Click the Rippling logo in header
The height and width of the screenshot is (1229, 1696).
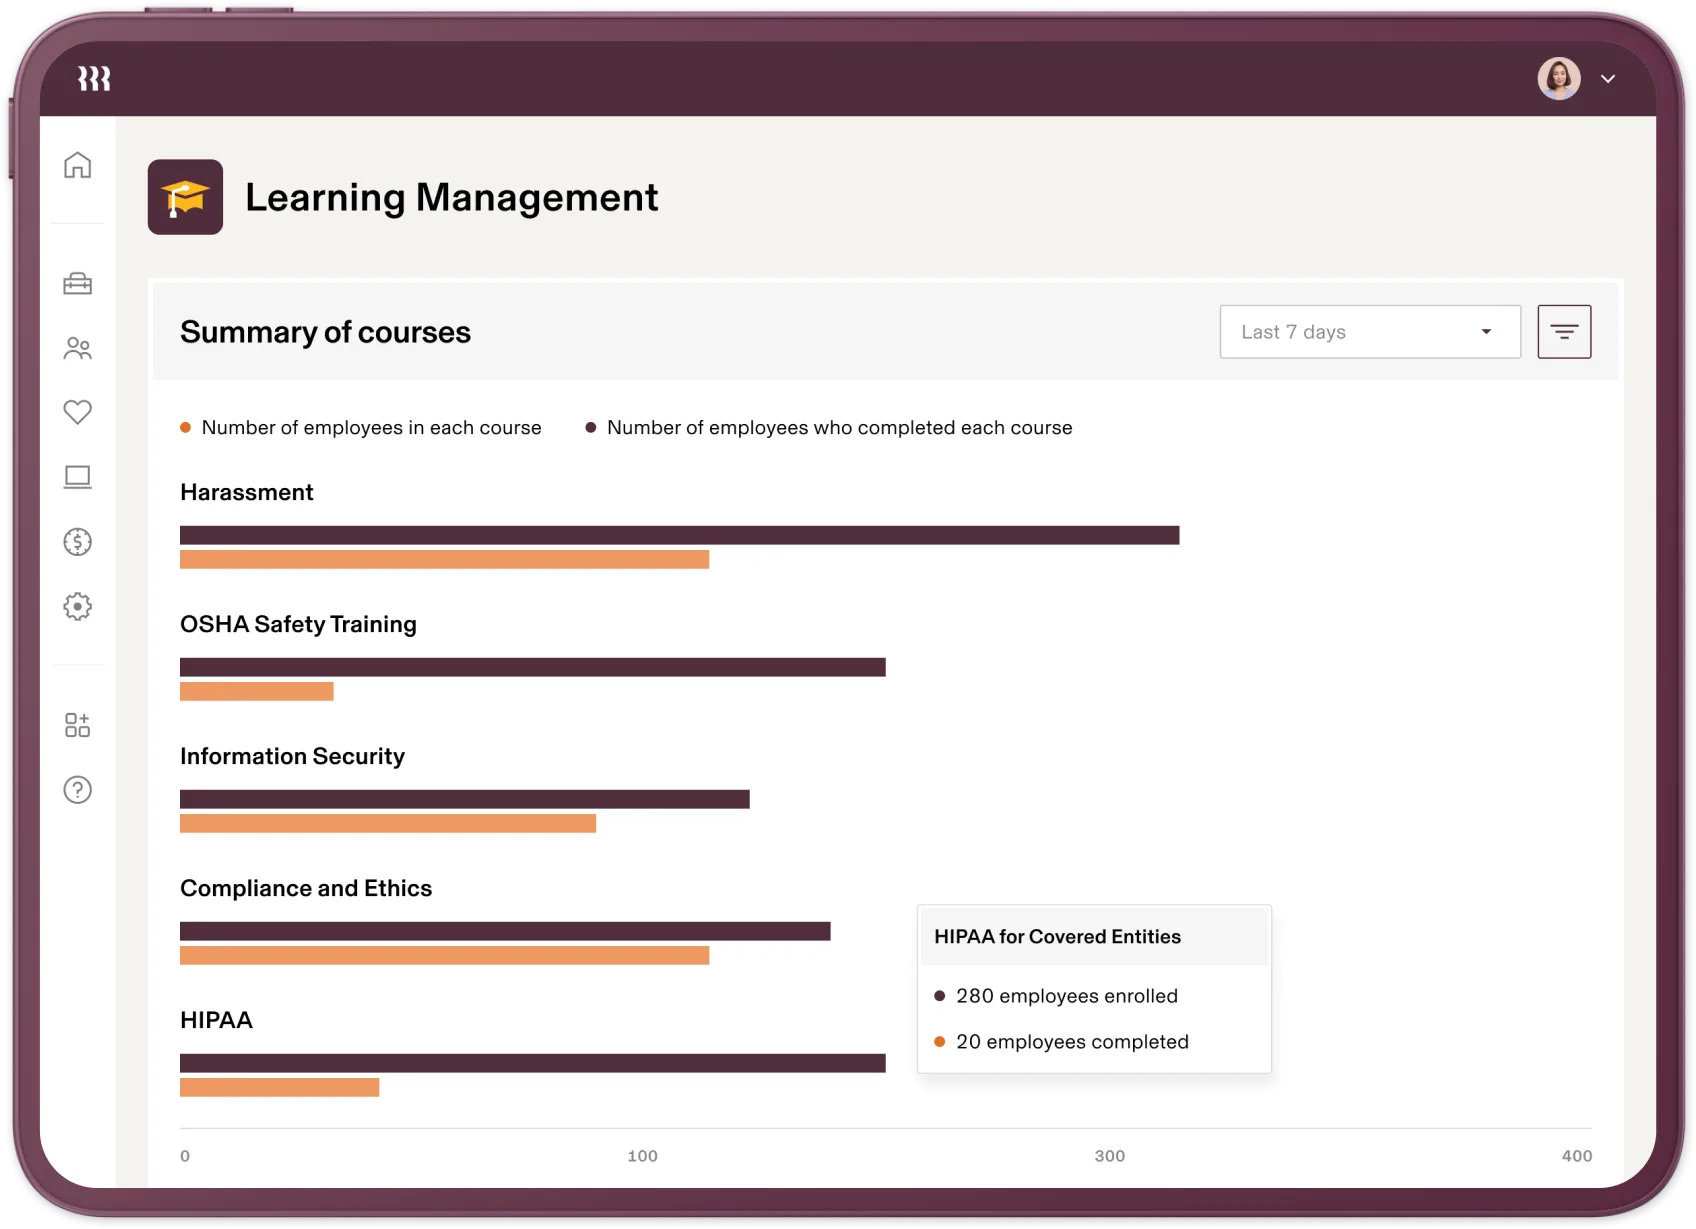coord(94,78)
